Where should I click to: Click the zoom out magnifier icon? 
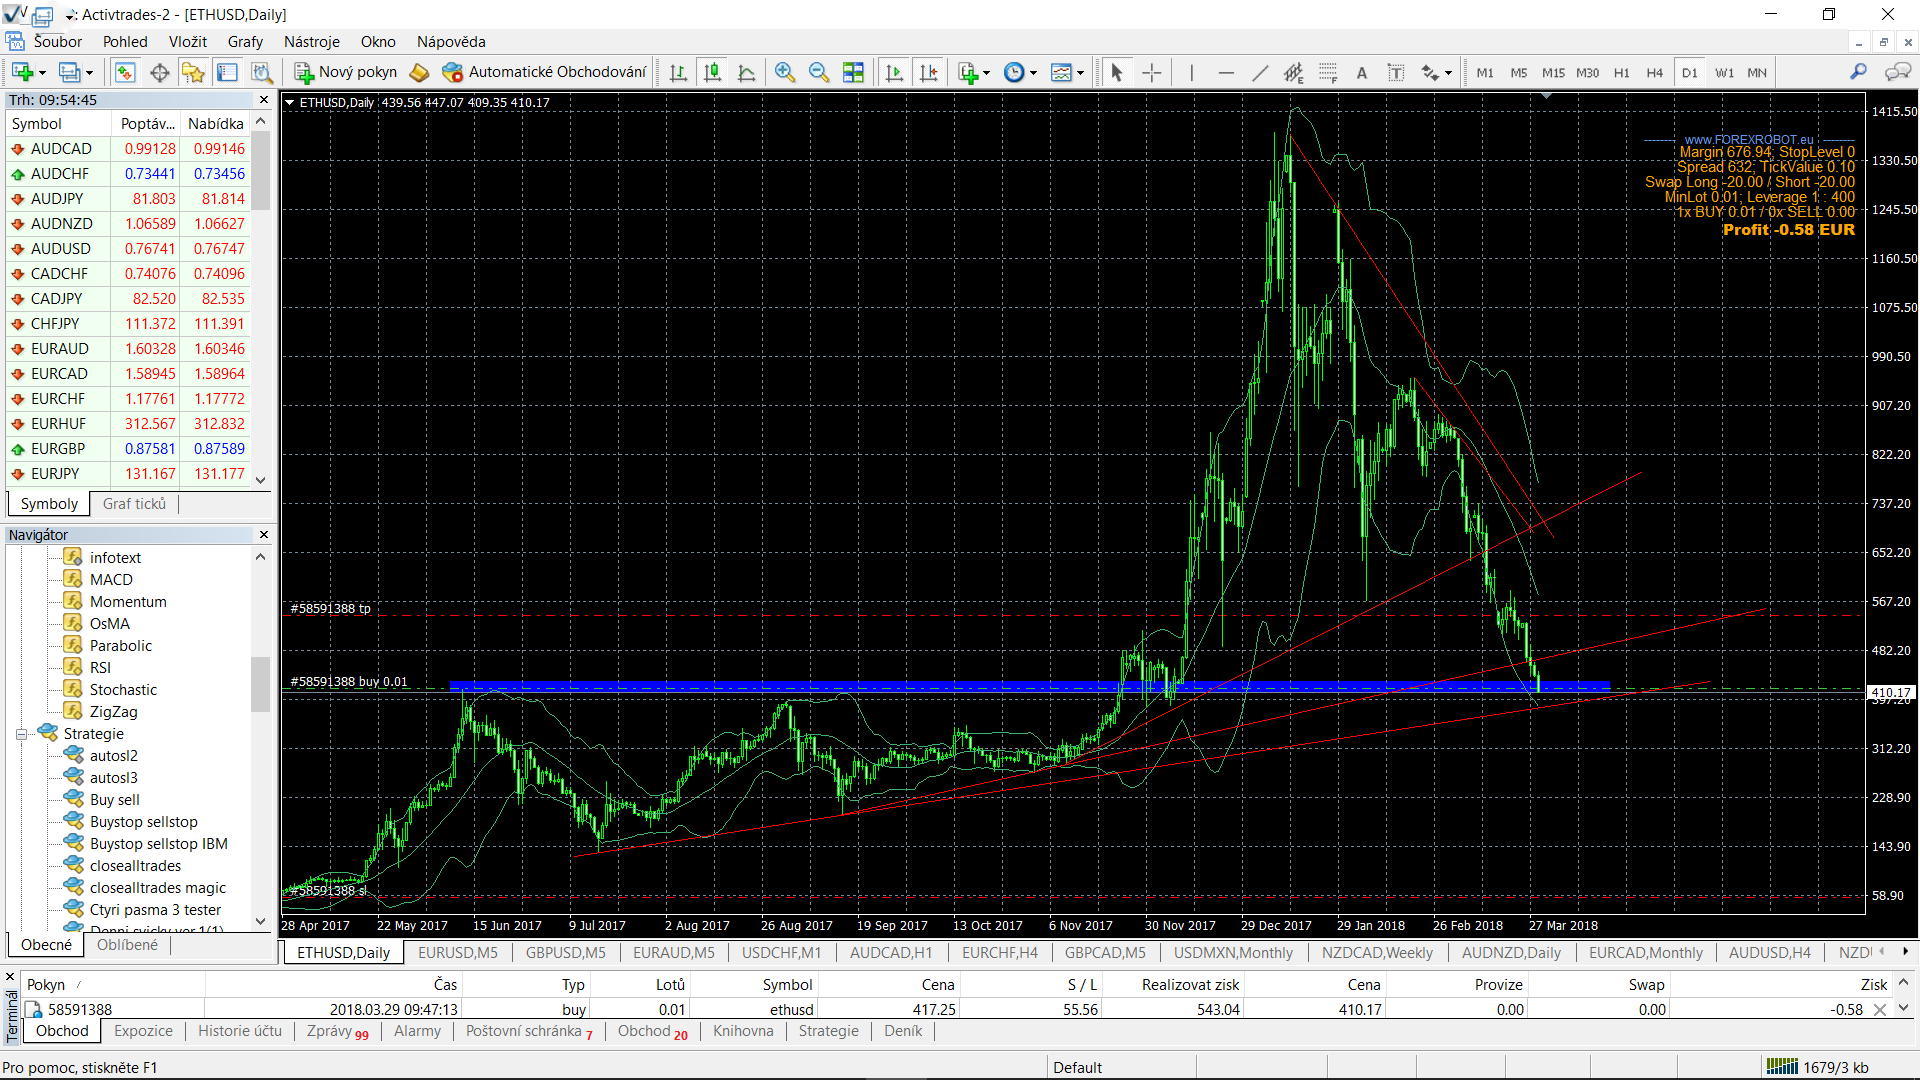(819, 72)
